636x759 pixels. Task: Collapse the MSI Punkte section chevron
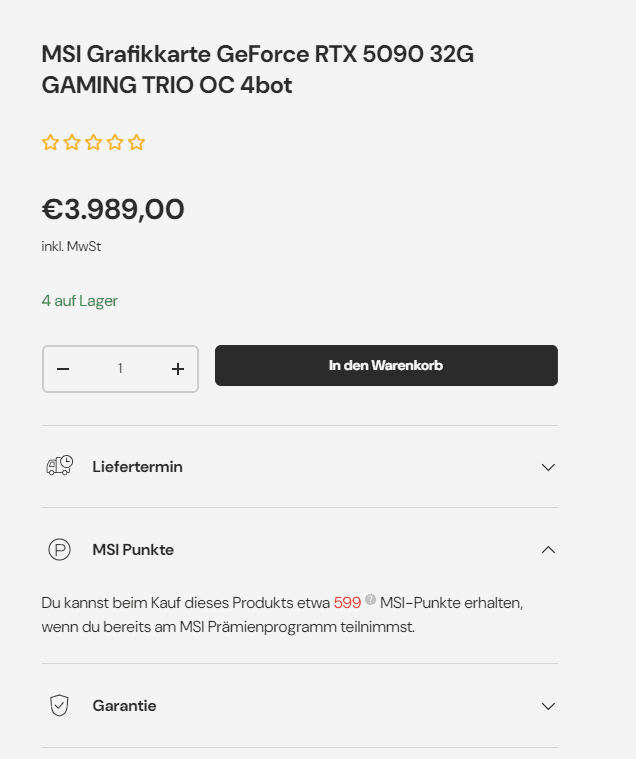547,549
